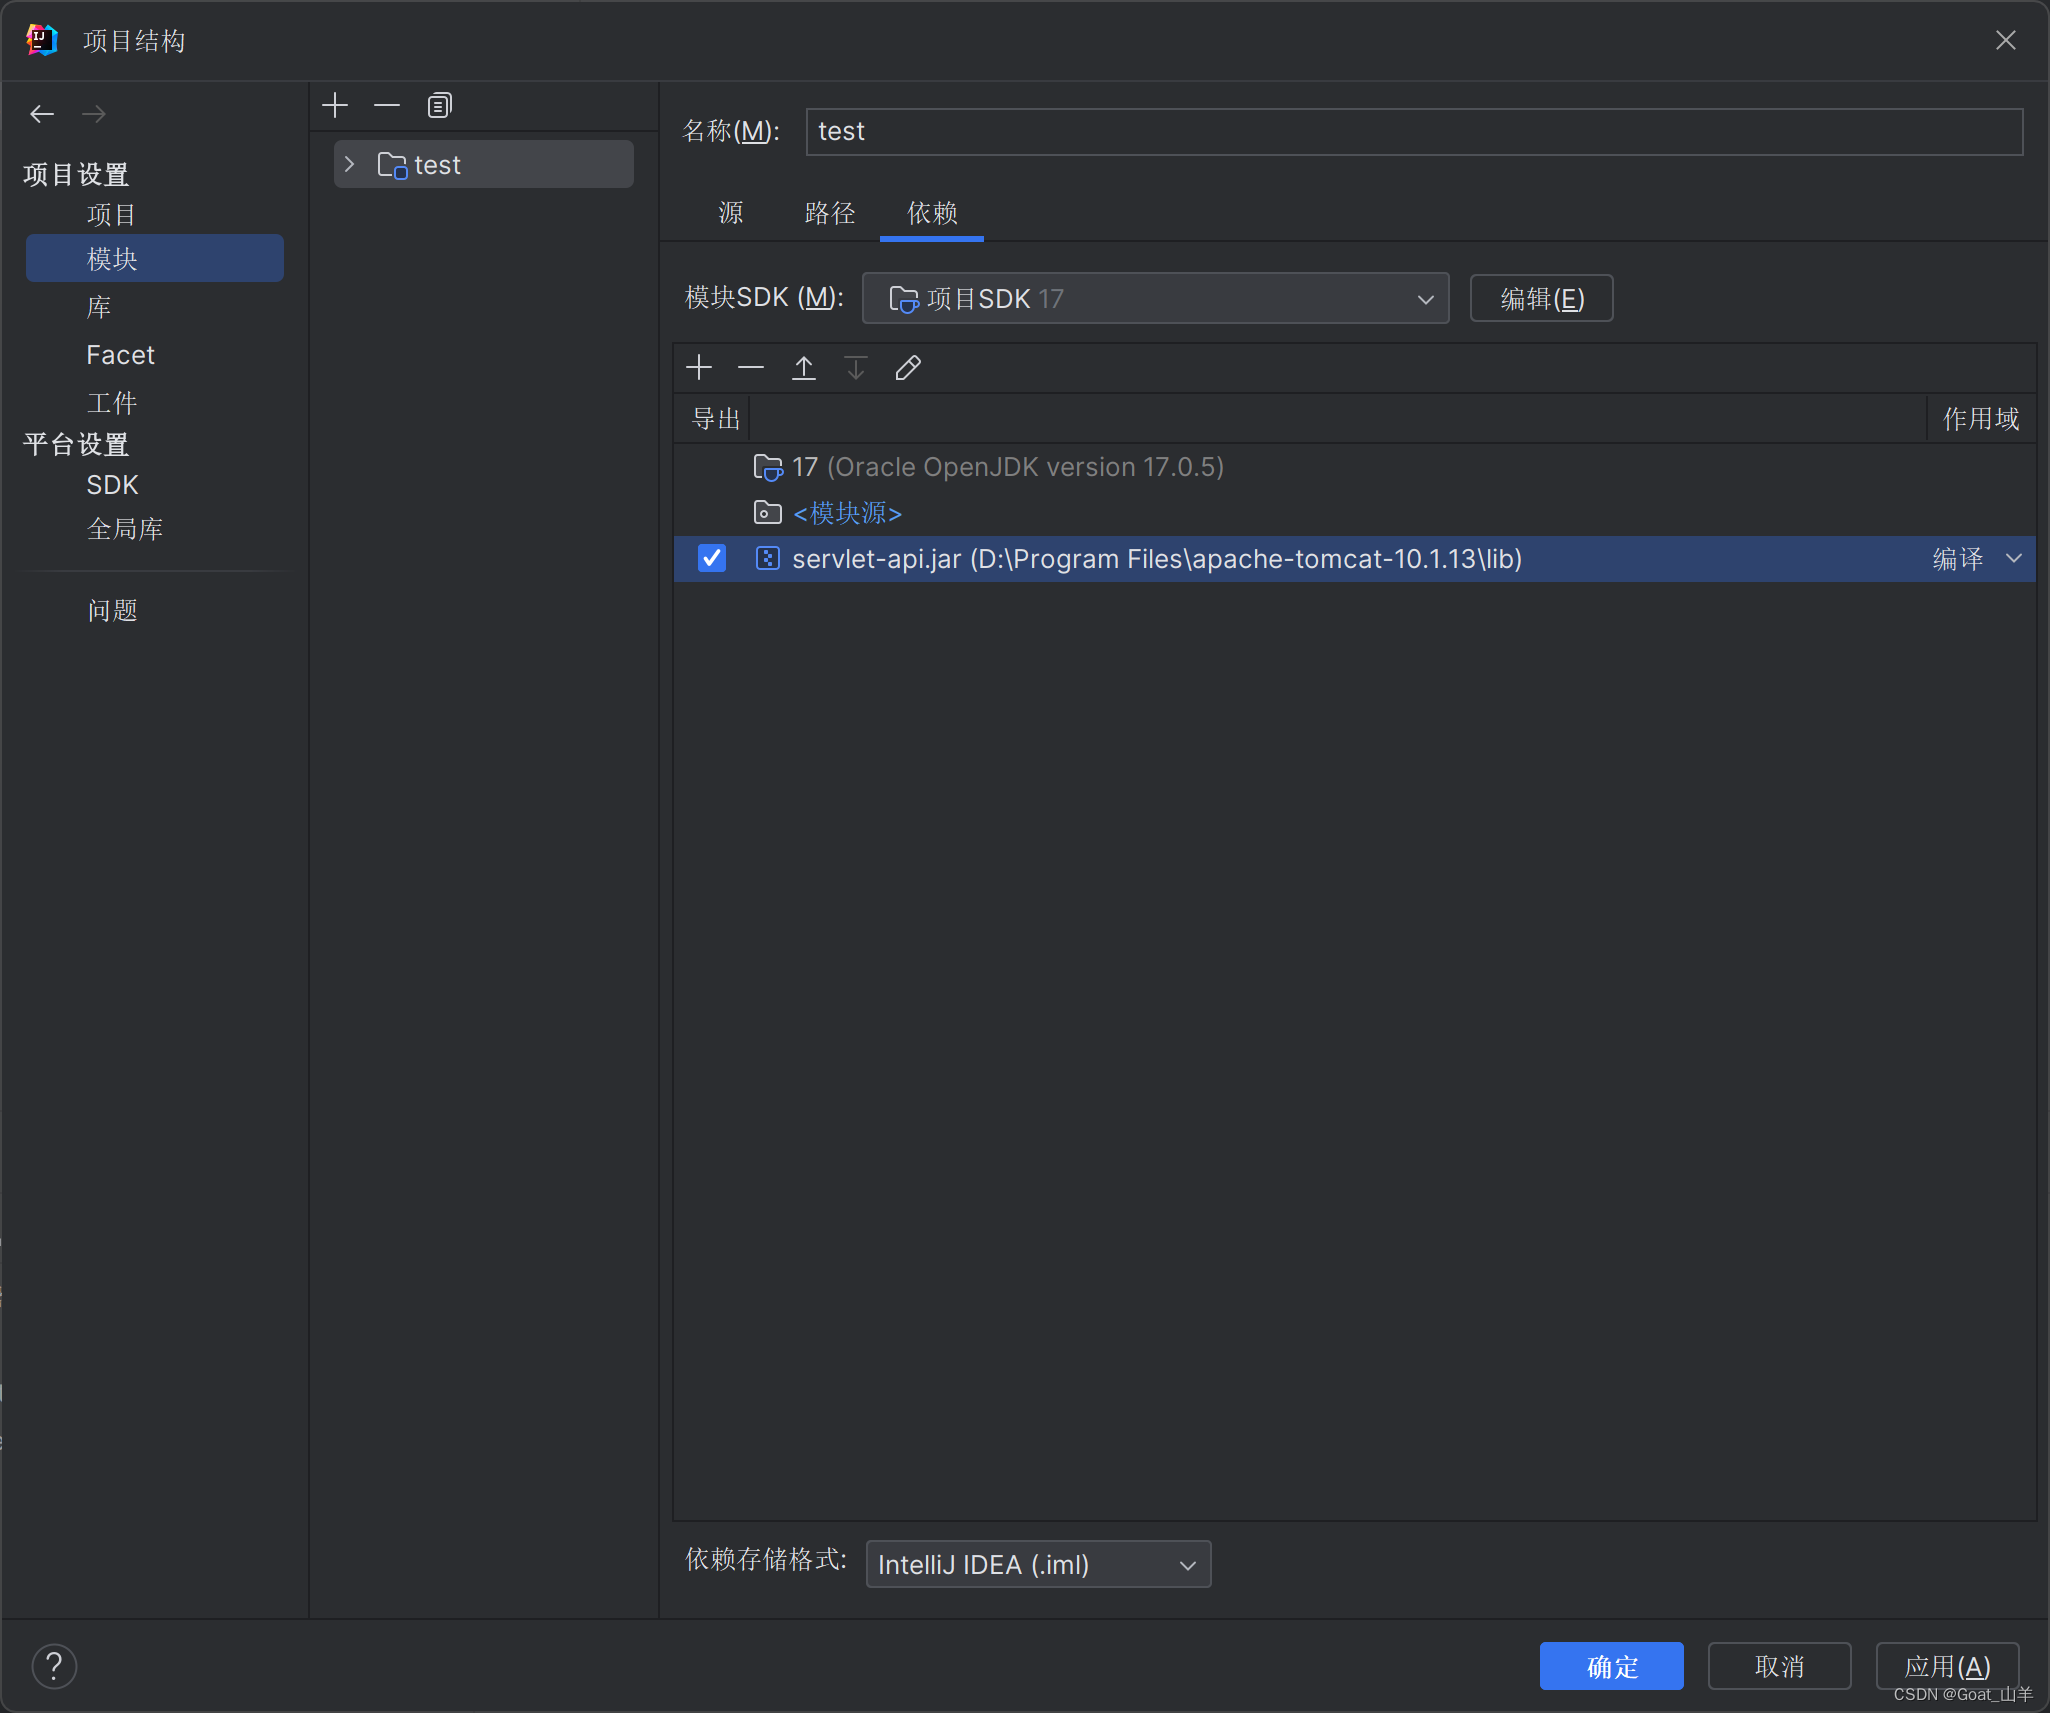Image resolution: width=2050 pixels, height=1713 pixels.
Task: Click the back navigation arrow
Action: 42,114
